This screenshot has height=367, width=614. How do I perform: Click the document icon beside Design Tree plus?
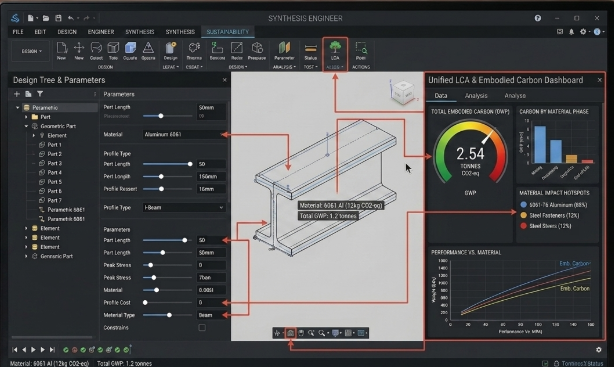28,94
